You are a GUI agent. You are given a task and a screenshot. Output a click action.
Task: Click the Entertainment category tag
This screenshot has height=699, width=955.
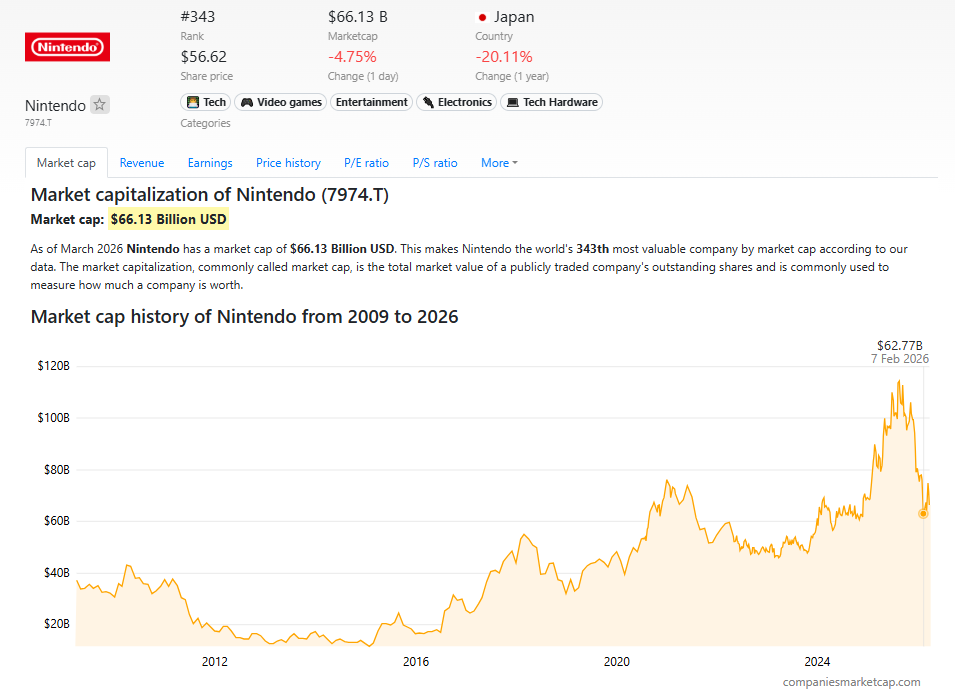[x=371, y=102]
